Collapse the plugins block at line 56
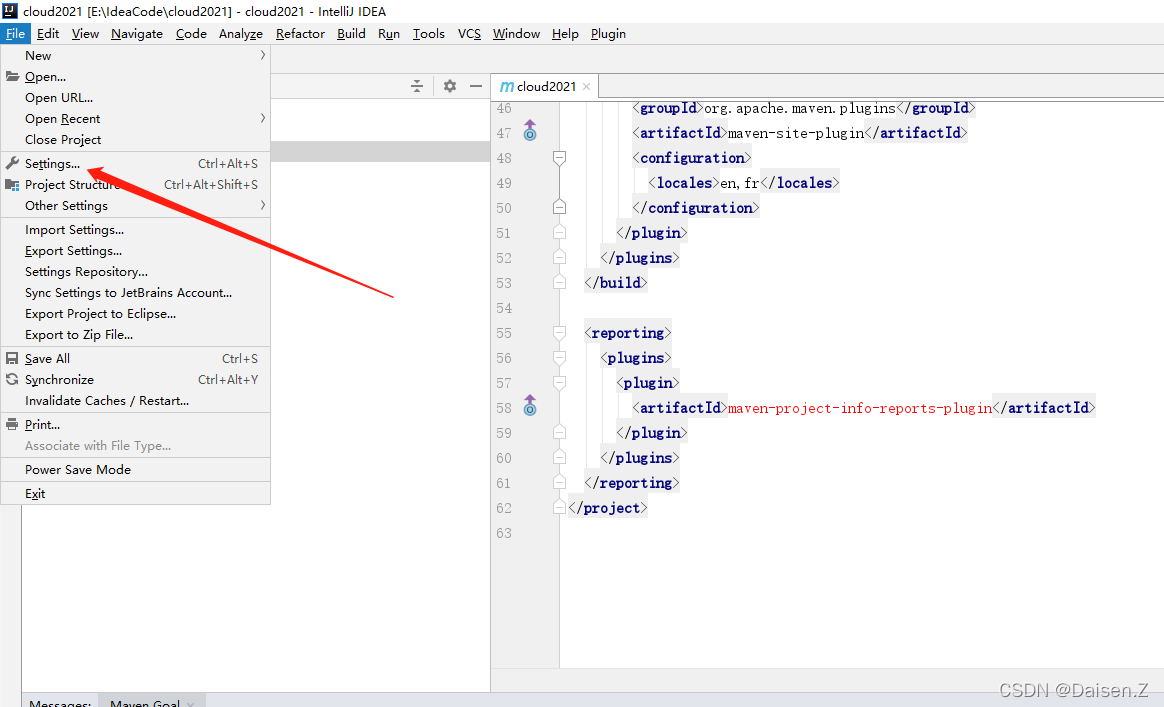The width and height of the screenshot is (1164, 707). click(560, 358)
